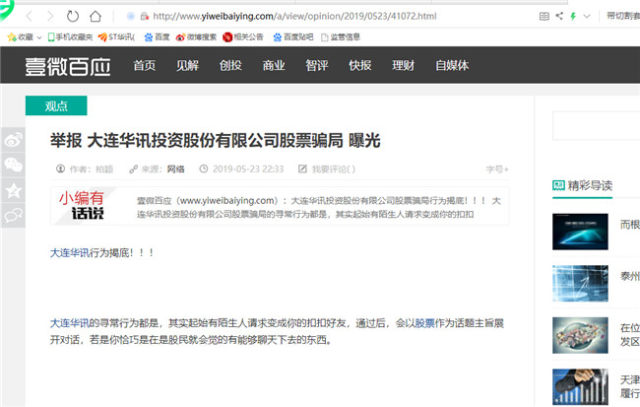Open the browser home page icon
640x407 pixels.
pos(96,16)
